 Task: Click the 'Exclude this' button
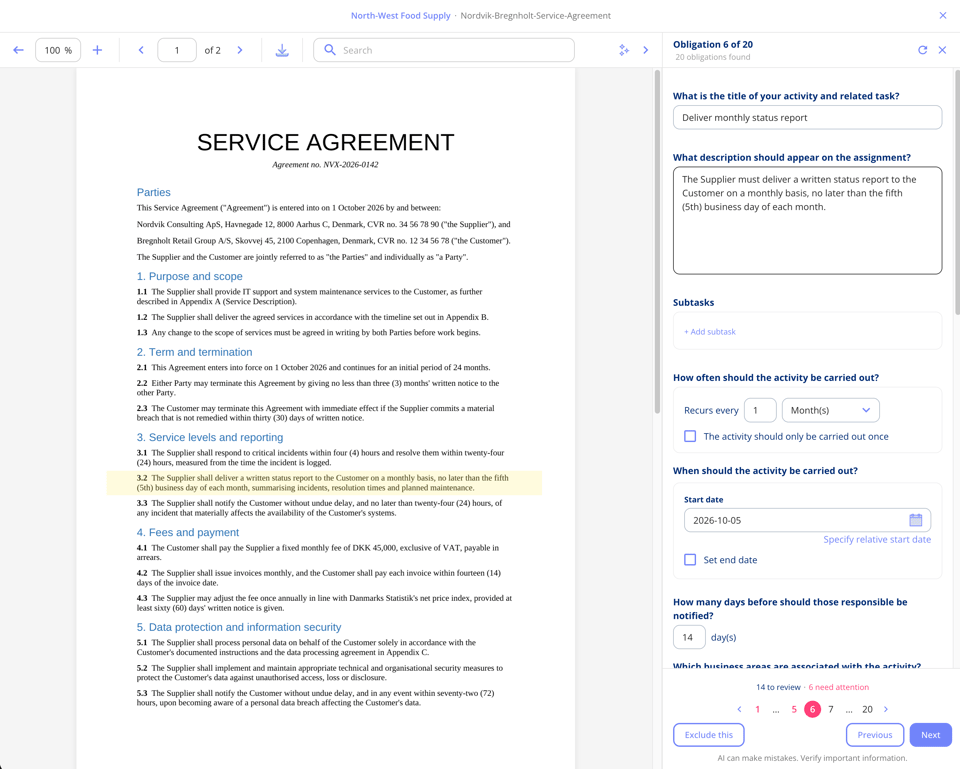coord(708,735)
